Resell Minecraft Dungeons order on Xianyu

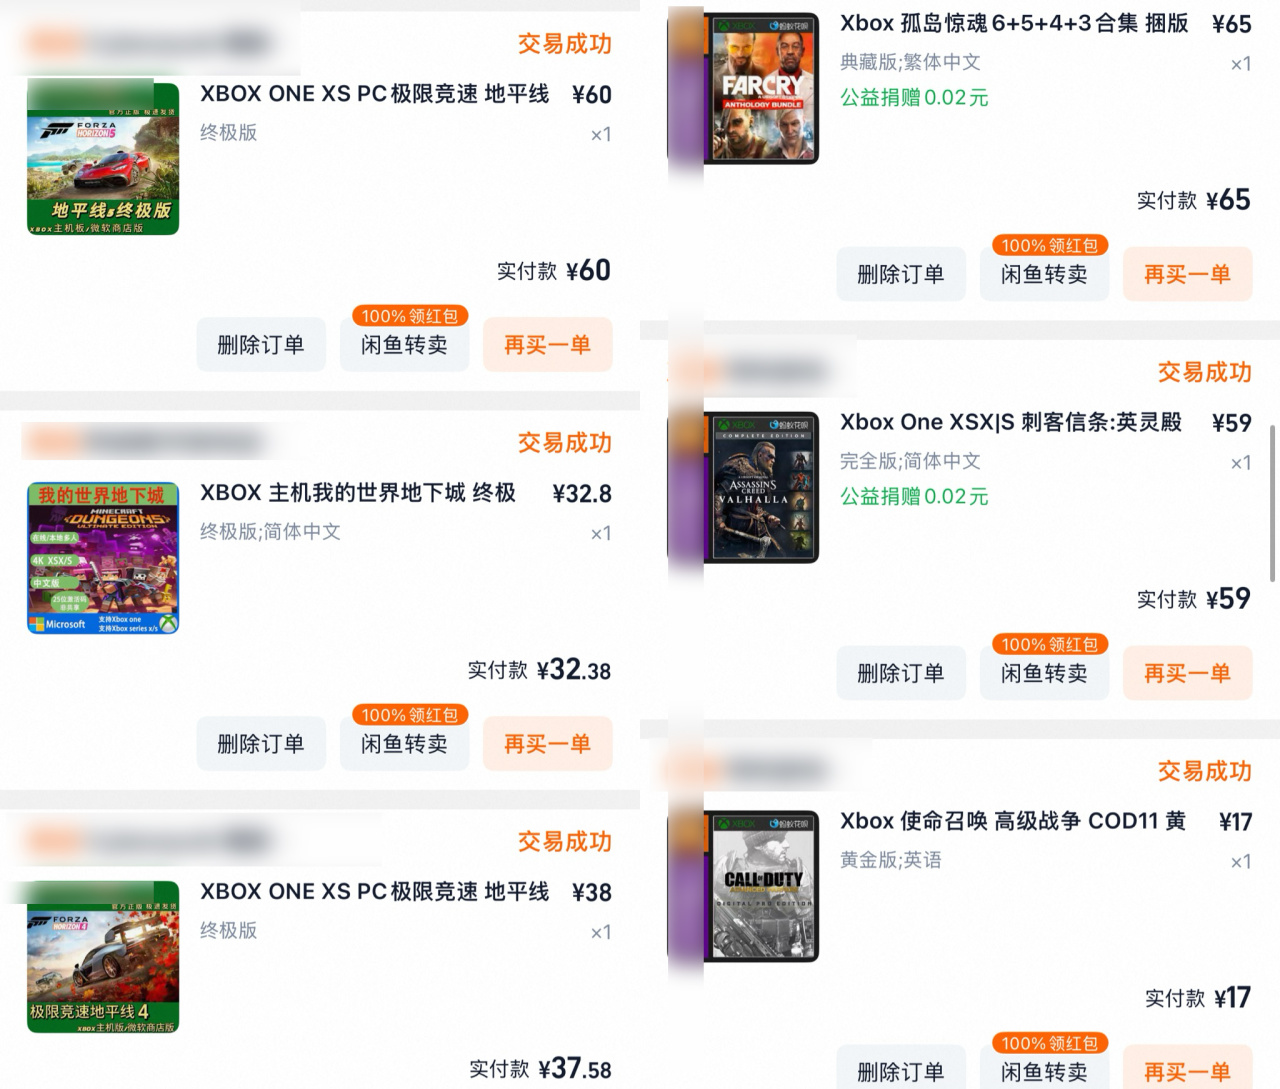(x=404, y=744)
